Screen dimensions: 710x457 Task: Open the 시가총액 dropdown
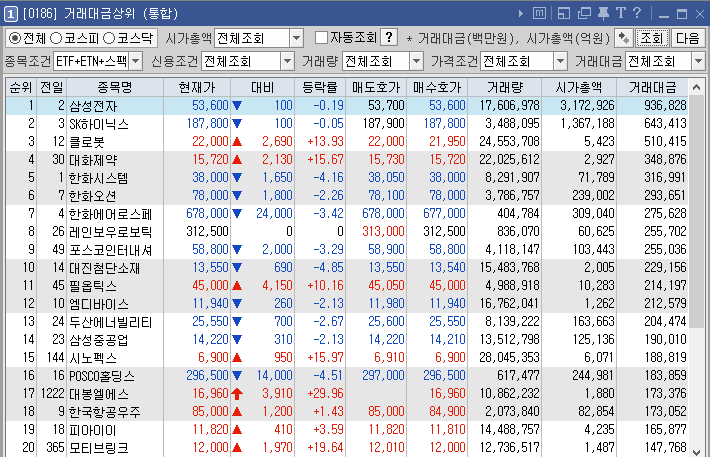tap(297, 38)
